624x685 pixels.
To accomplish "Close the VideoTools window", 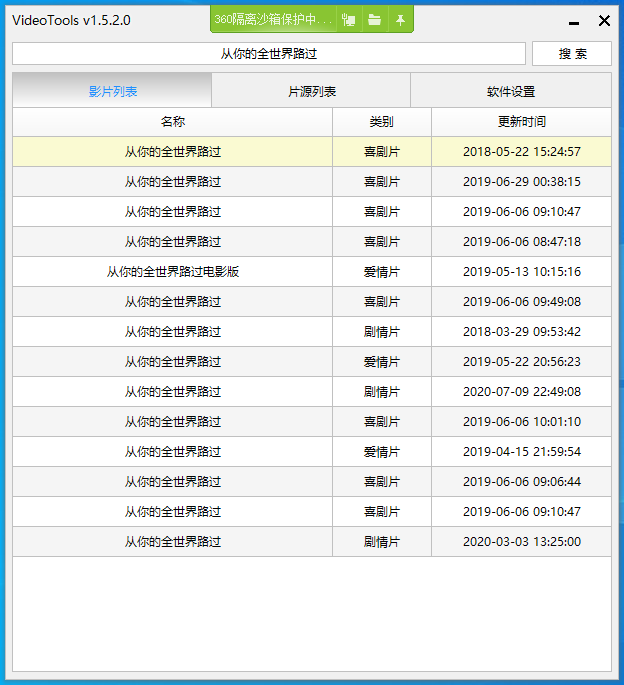I will (x=604, y=20).
